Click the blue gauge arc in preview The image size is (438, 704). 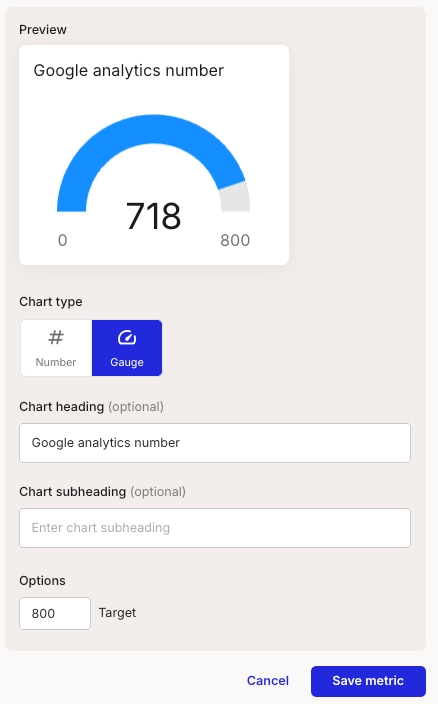click(x=153, y=129)
